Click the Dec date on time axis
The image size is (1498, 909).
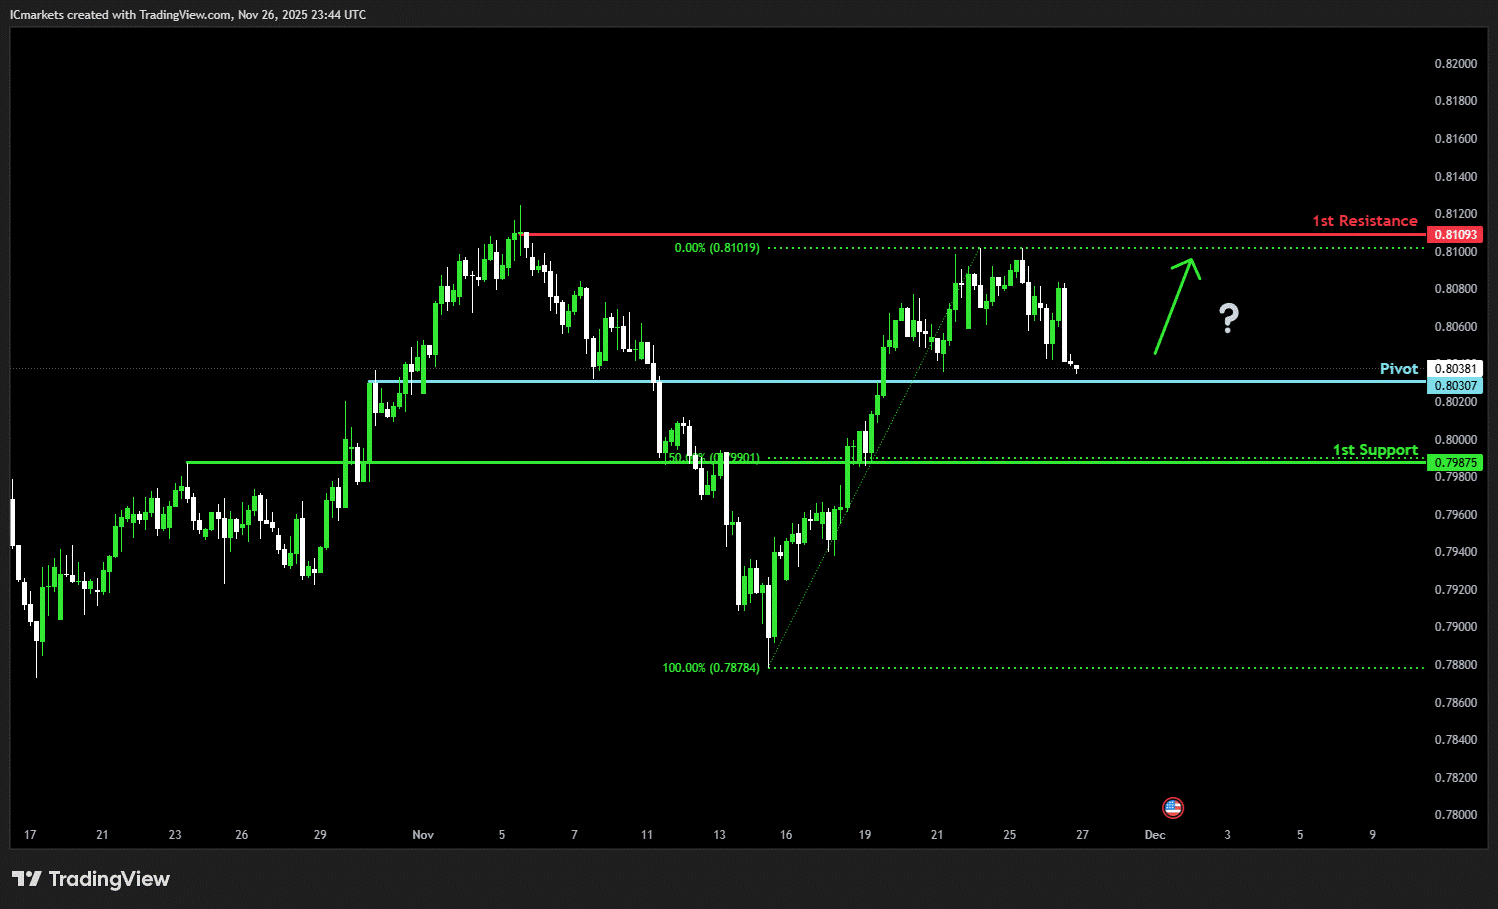pos(1155,835)
